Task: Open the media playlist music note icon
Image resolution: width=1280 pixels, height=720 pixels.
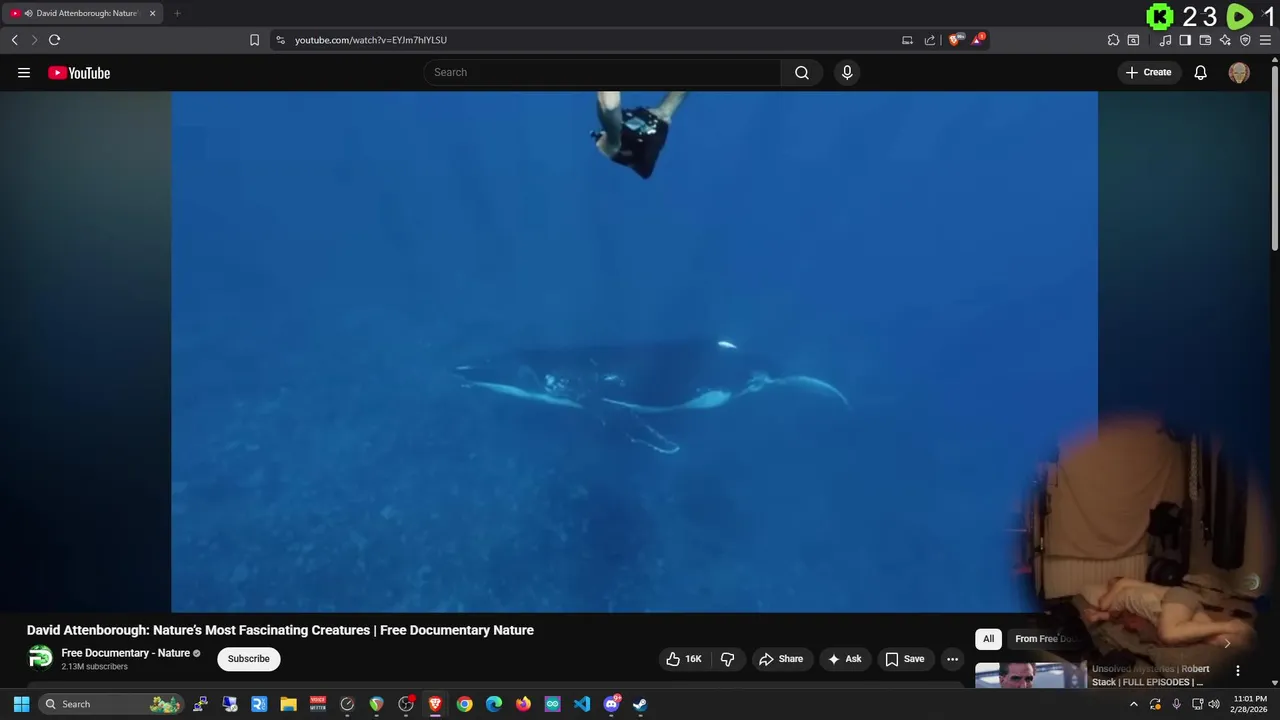Action: (1166, 40)
